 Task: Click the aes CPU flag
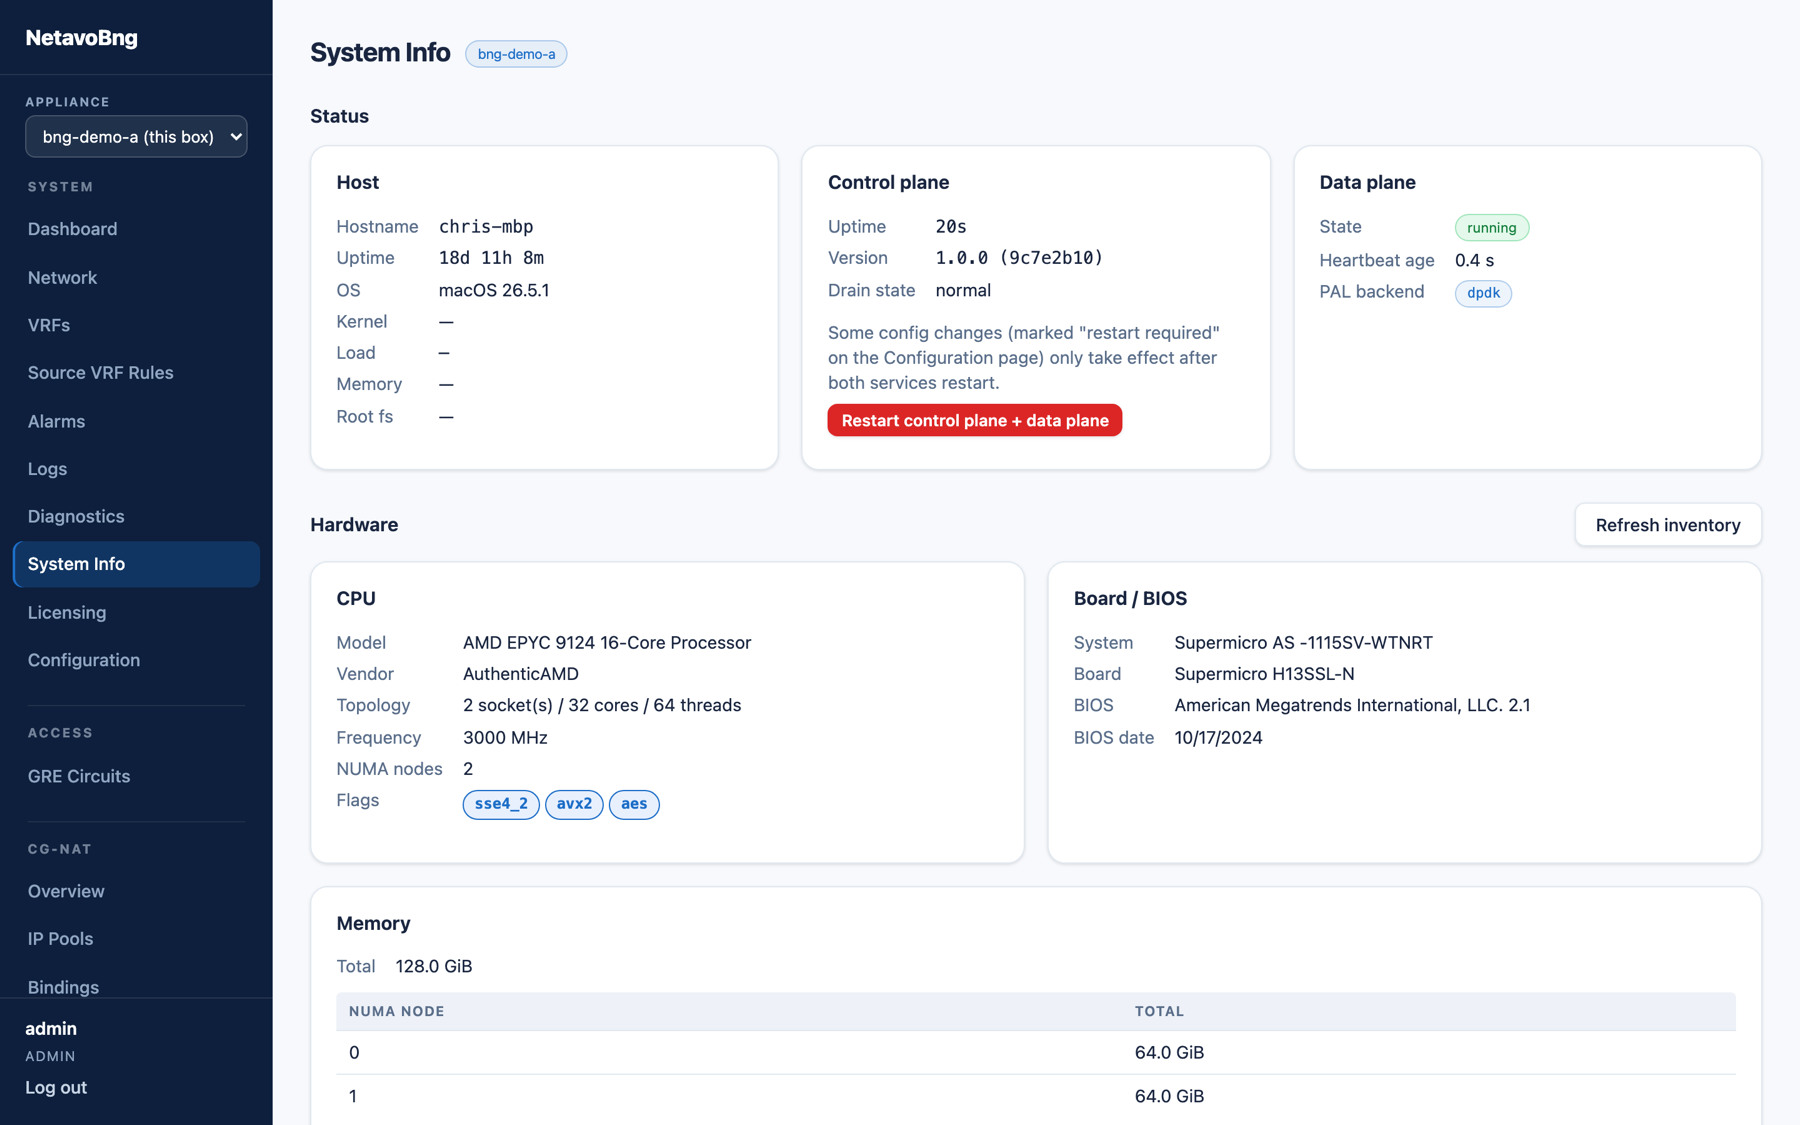tap(634, 804)
